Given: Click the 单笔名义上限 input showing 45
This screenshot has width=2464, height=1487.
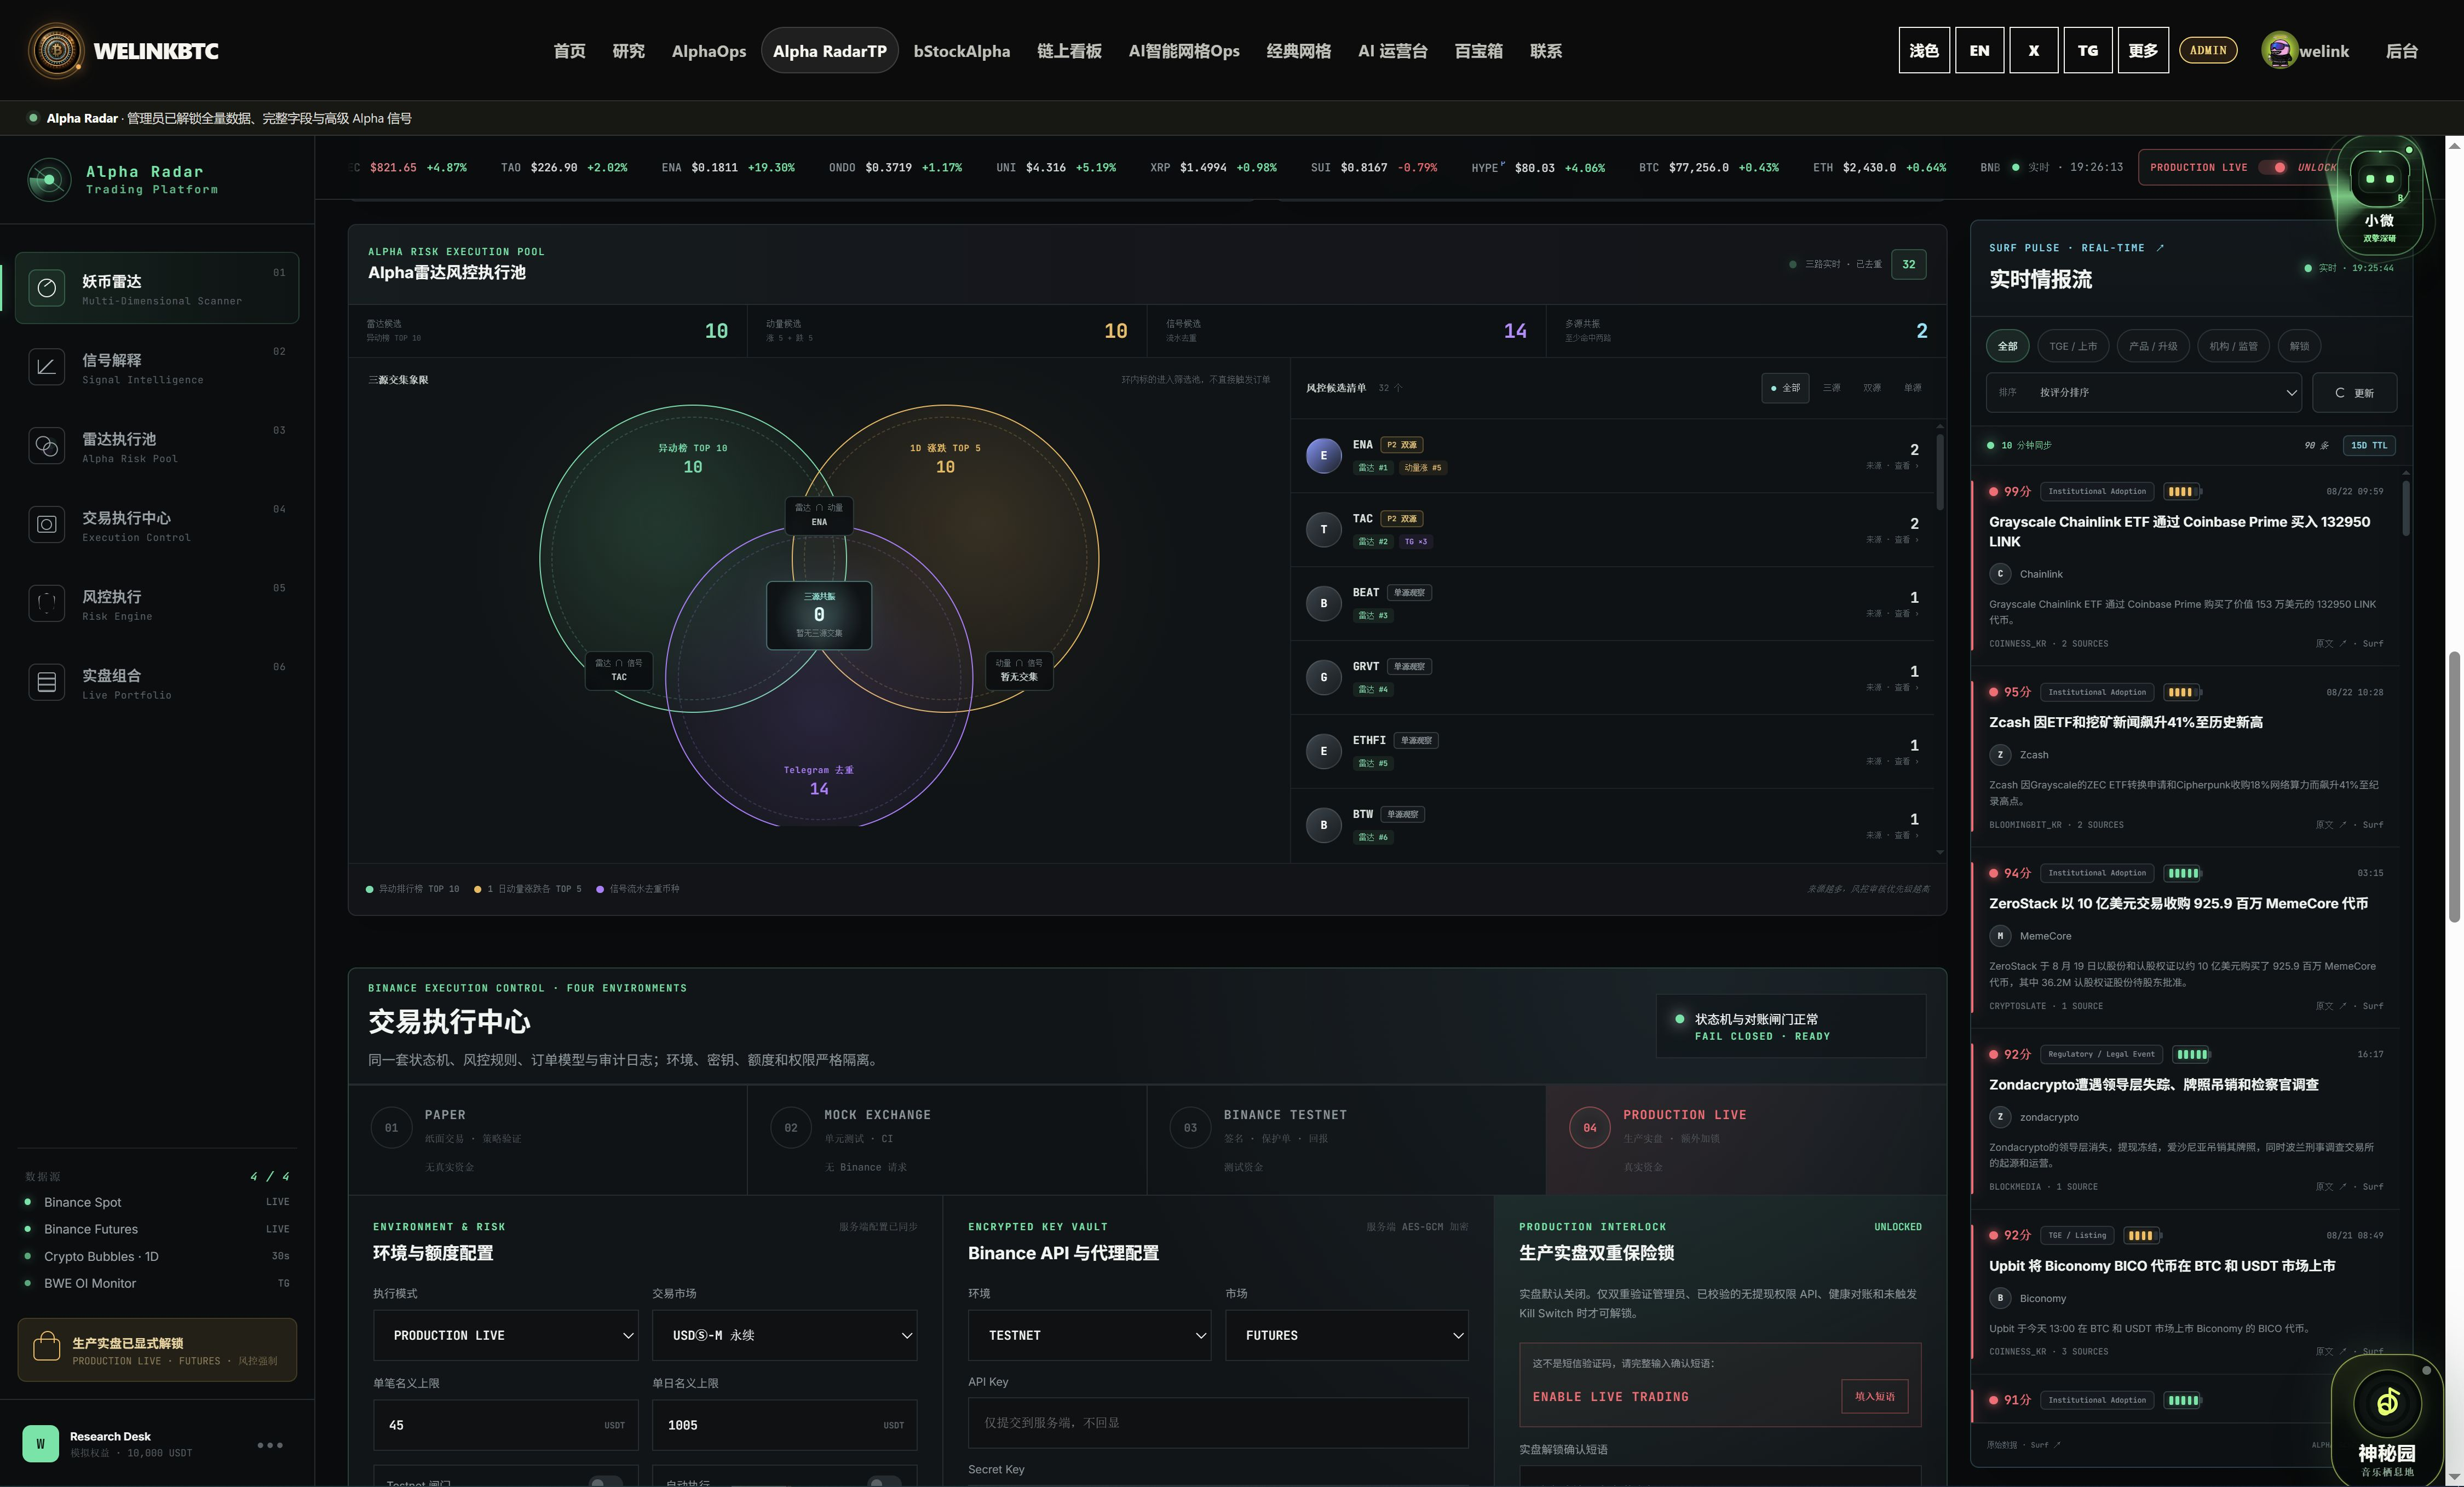Looking at the screenshot, I should (x=505, y=1425).
